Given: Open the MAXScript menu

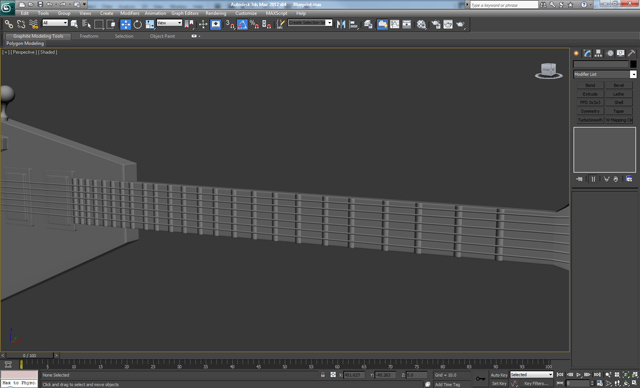Looking at the screenshot, I should coord(276,13).
